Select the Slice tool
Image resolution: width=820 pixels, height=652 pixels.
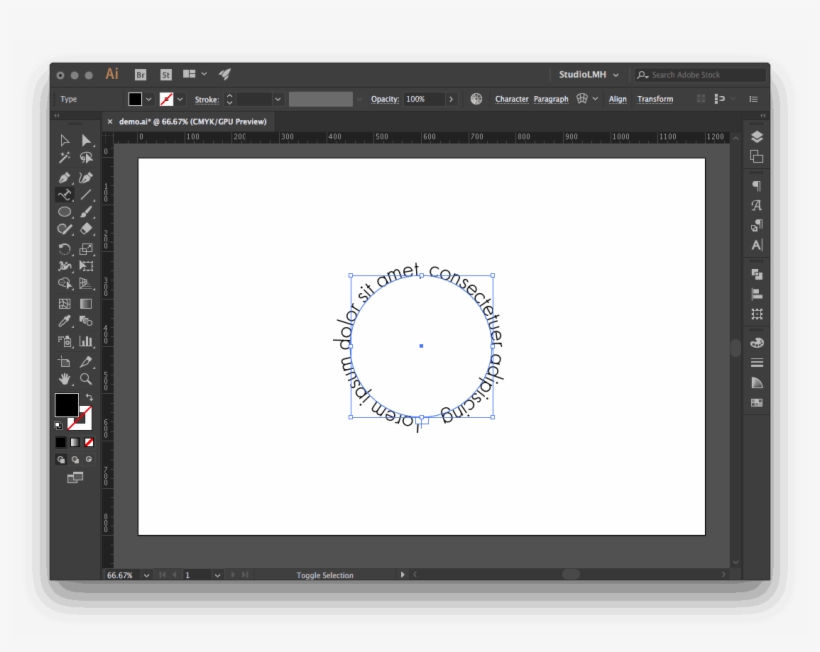(x=86, y=361)
